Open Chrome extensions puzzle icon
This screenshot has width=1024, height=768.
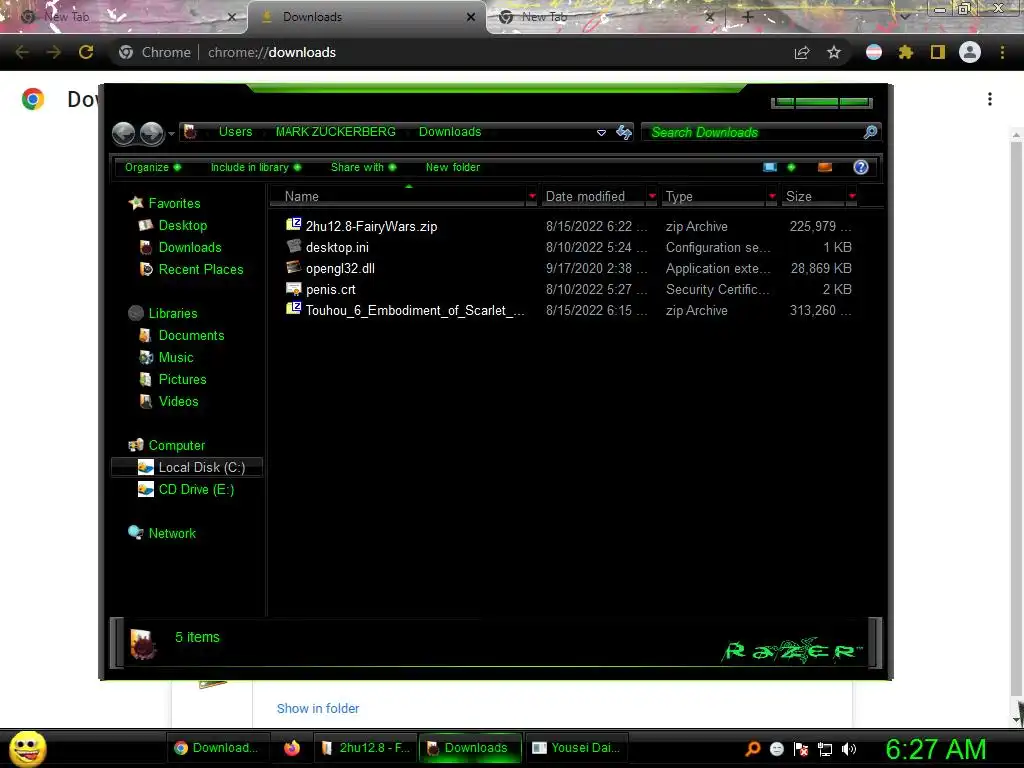pyautogui.click(x=905, y=52)
